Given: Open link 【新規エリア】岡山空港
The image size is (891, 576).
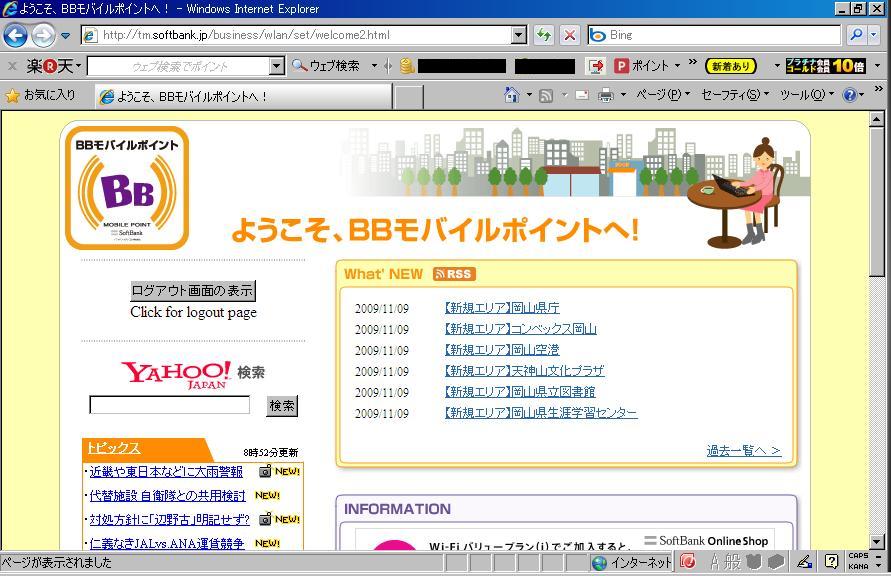Looking at the screenshot, I should (502, 350).
